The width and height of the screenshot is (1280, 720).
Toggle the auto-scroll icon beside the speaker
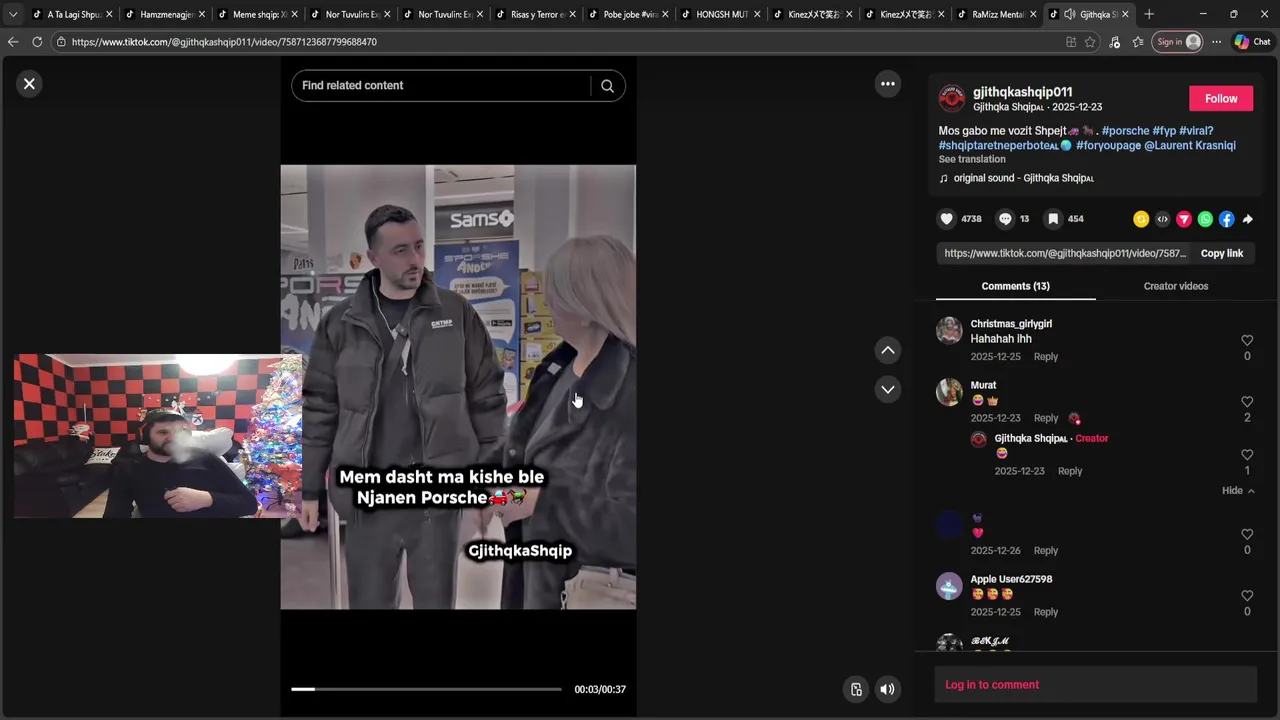click(x=856, y=689)
